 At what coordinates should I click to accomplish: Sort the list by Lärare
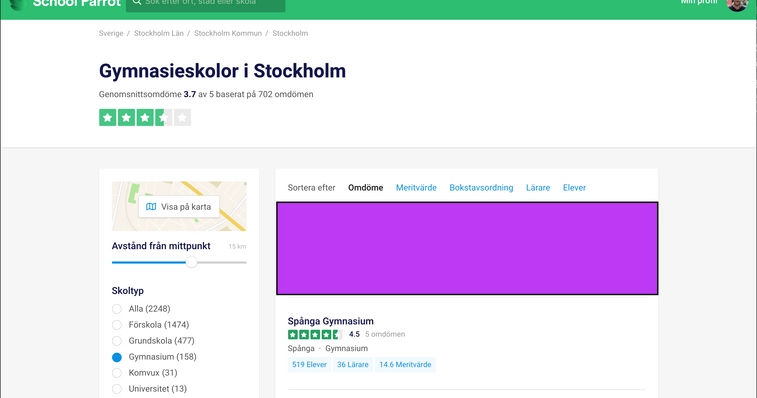[538, 187]
